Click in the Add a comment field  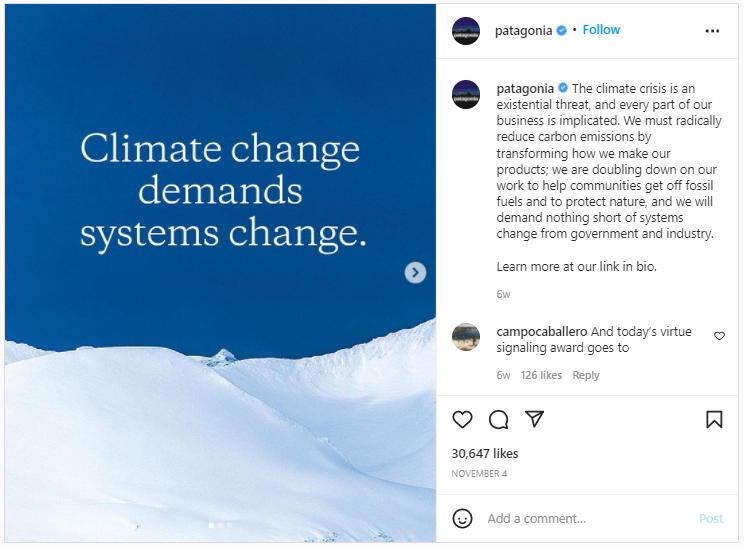(585, 519)
